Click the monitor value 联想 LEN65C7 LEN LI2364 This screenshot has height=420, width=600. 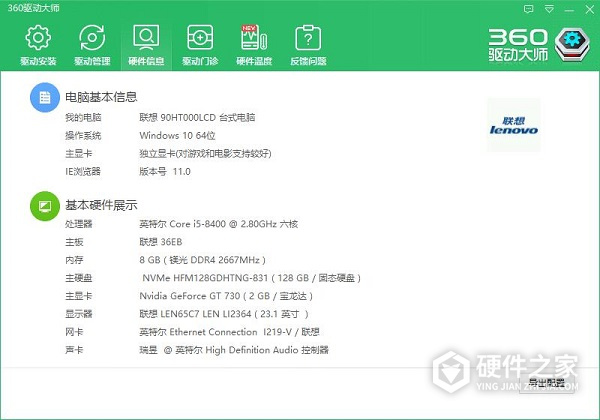click(x=223, y=314)
